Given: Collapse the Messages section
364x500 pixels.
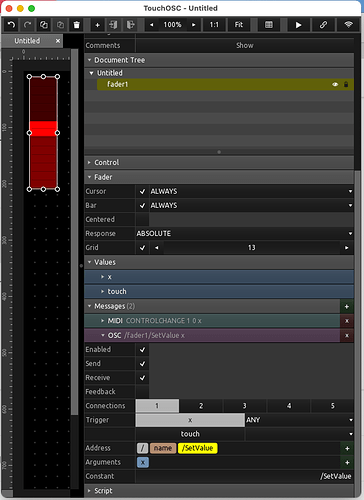Looking at the screenshot, I should click(89, 306).
